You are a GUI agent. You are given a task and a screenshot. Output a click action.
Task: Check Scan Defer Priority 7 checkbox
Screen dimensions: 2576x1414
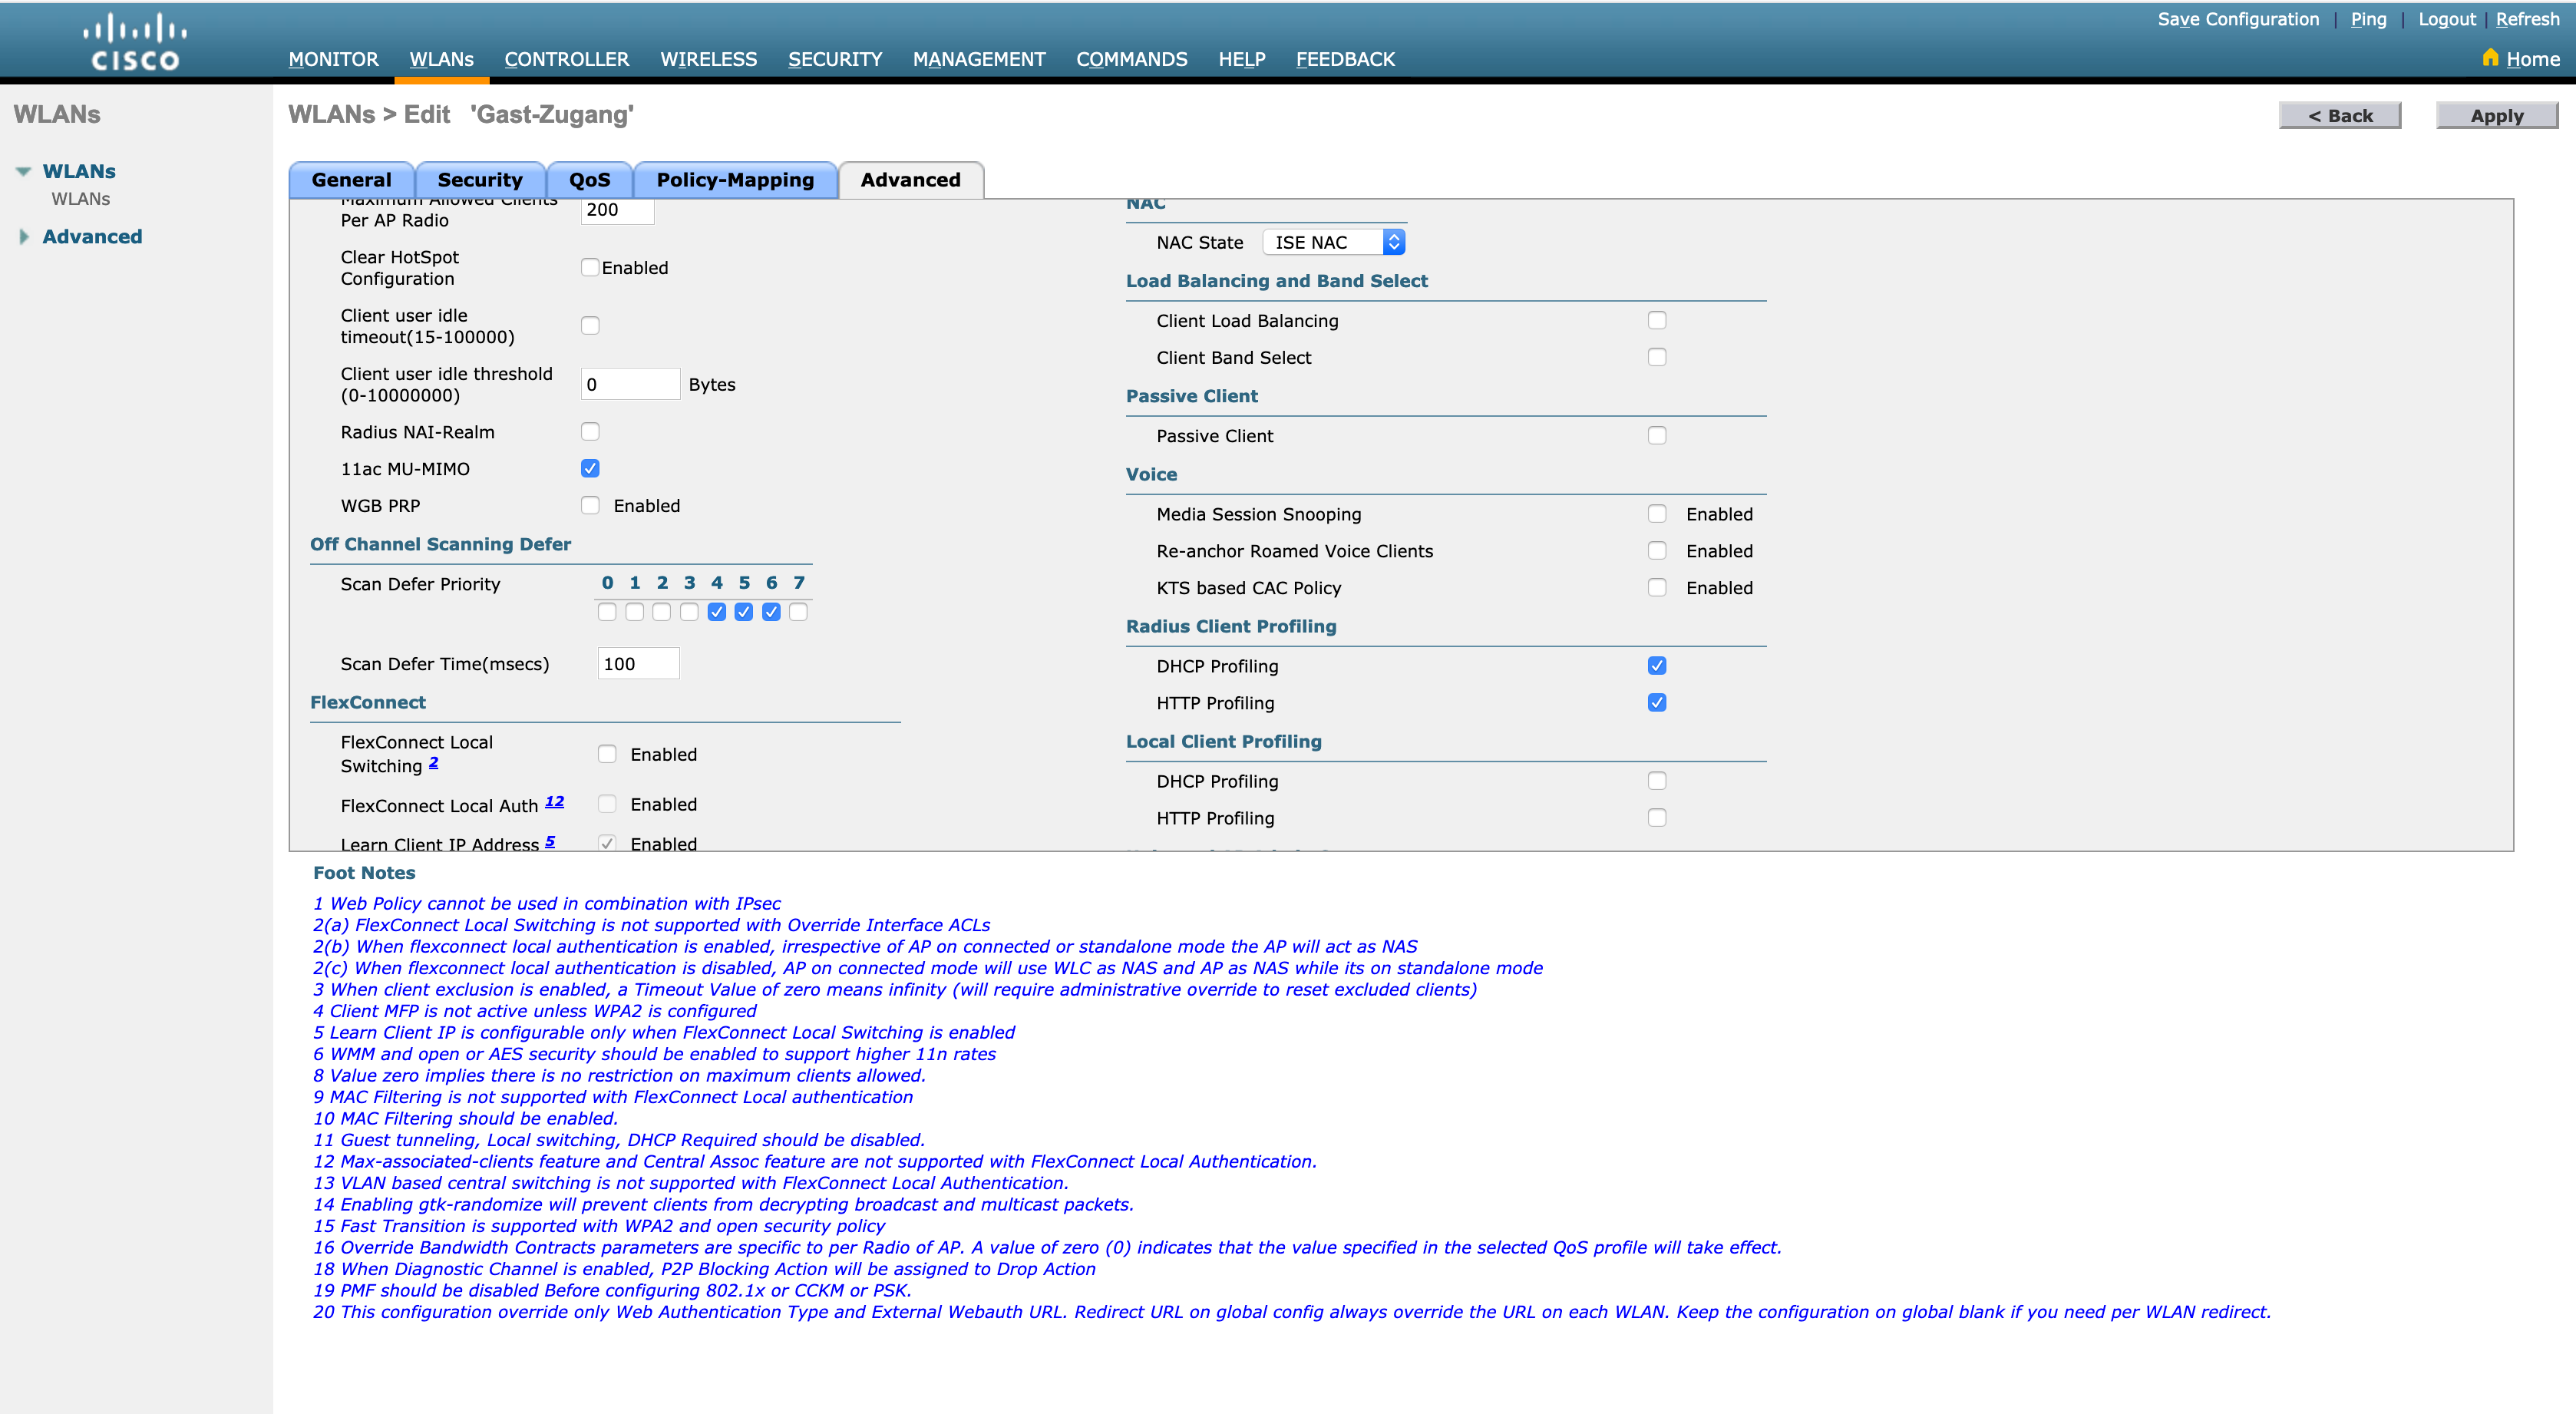798,611
